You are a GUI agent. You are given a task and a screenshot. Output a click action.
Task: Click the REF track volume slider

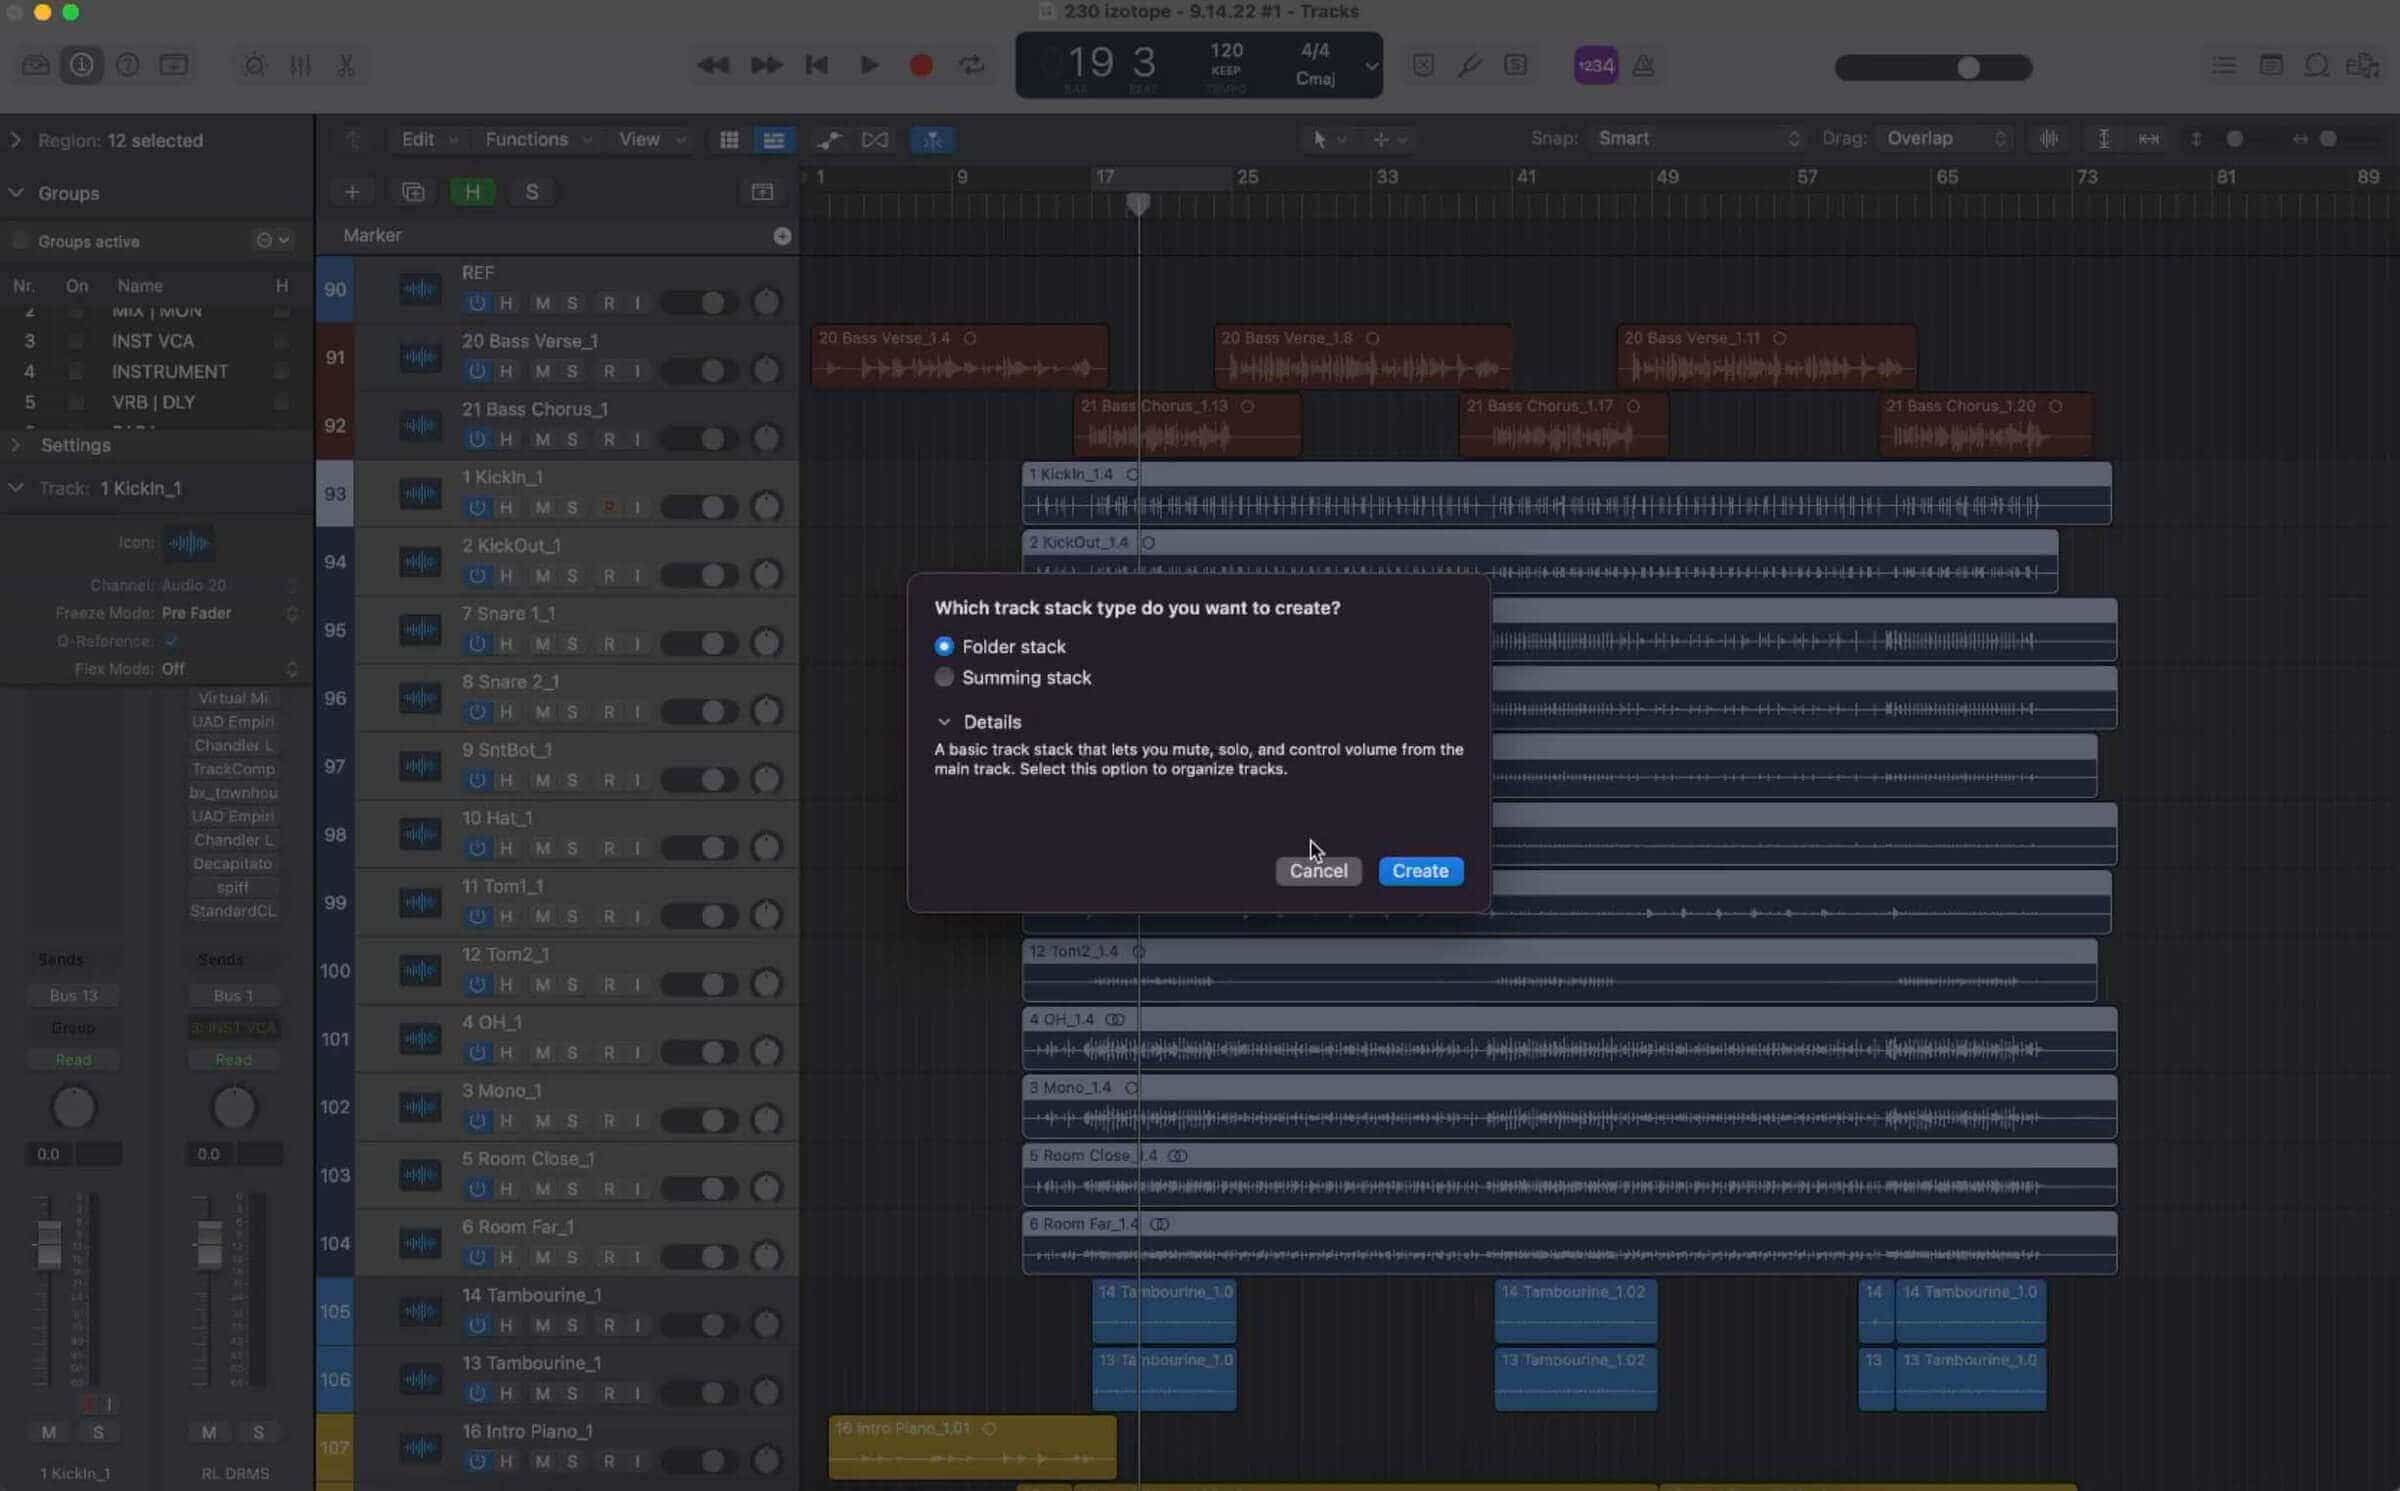coord(699,302)
